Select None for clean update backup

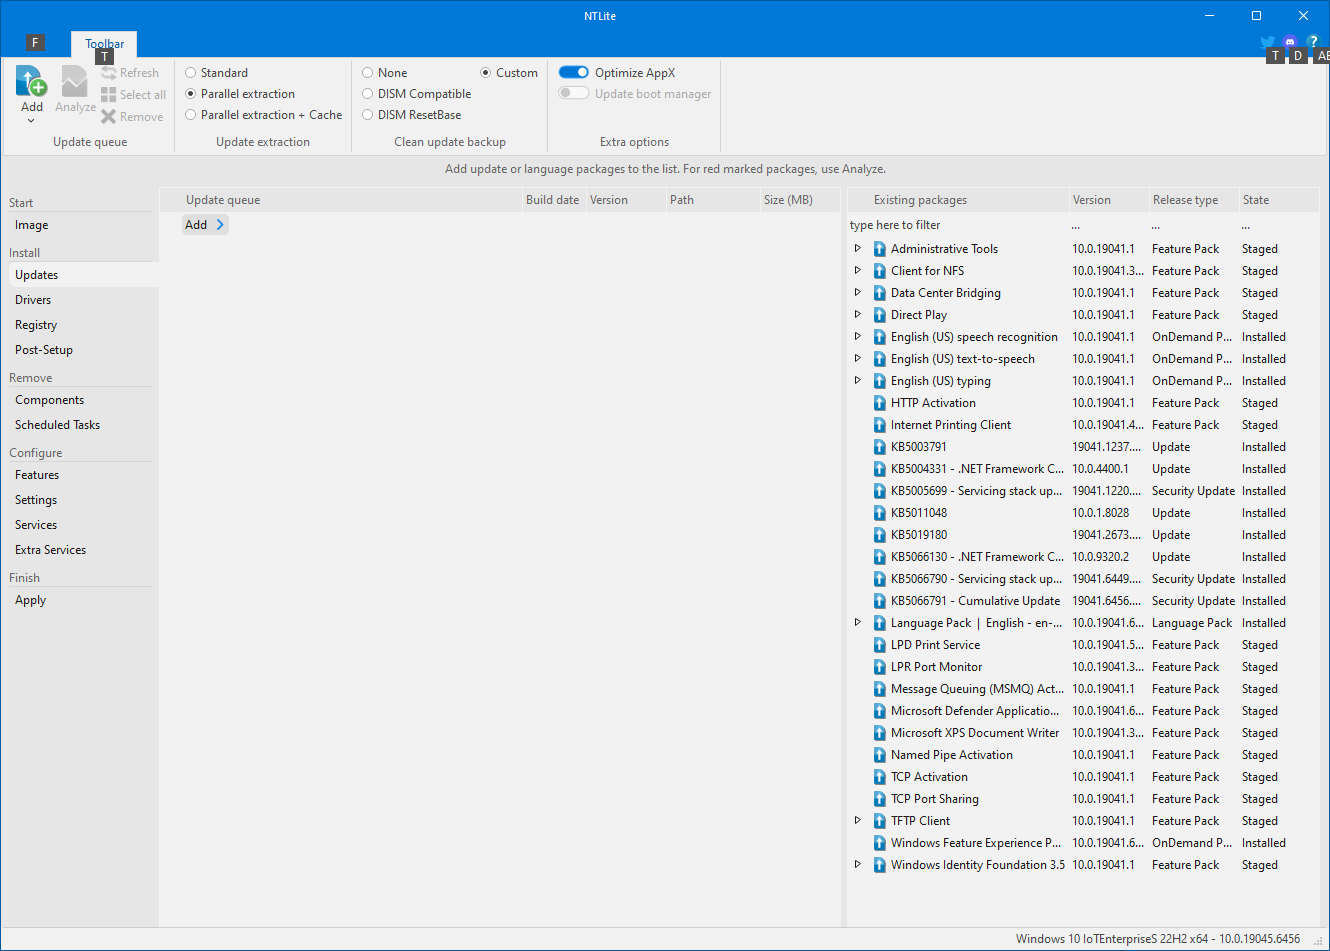point(367,73)
